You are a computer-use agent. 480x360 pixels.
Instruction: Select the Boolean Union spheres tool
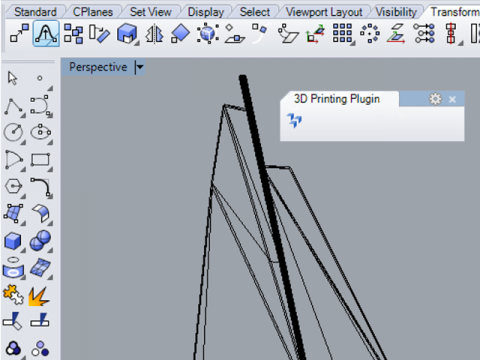coord(40,240)
